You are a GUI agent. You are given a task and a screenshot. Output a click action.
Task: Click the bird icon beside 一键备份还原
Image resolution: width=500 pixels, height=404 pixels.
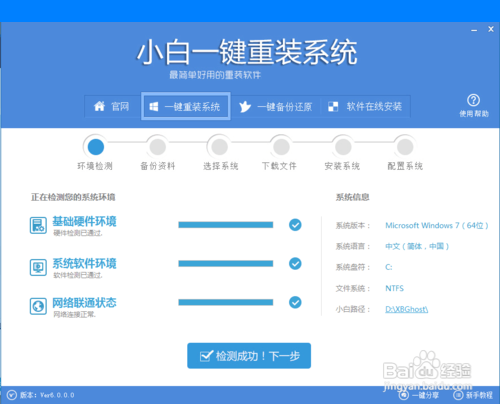tap(245, 107)
